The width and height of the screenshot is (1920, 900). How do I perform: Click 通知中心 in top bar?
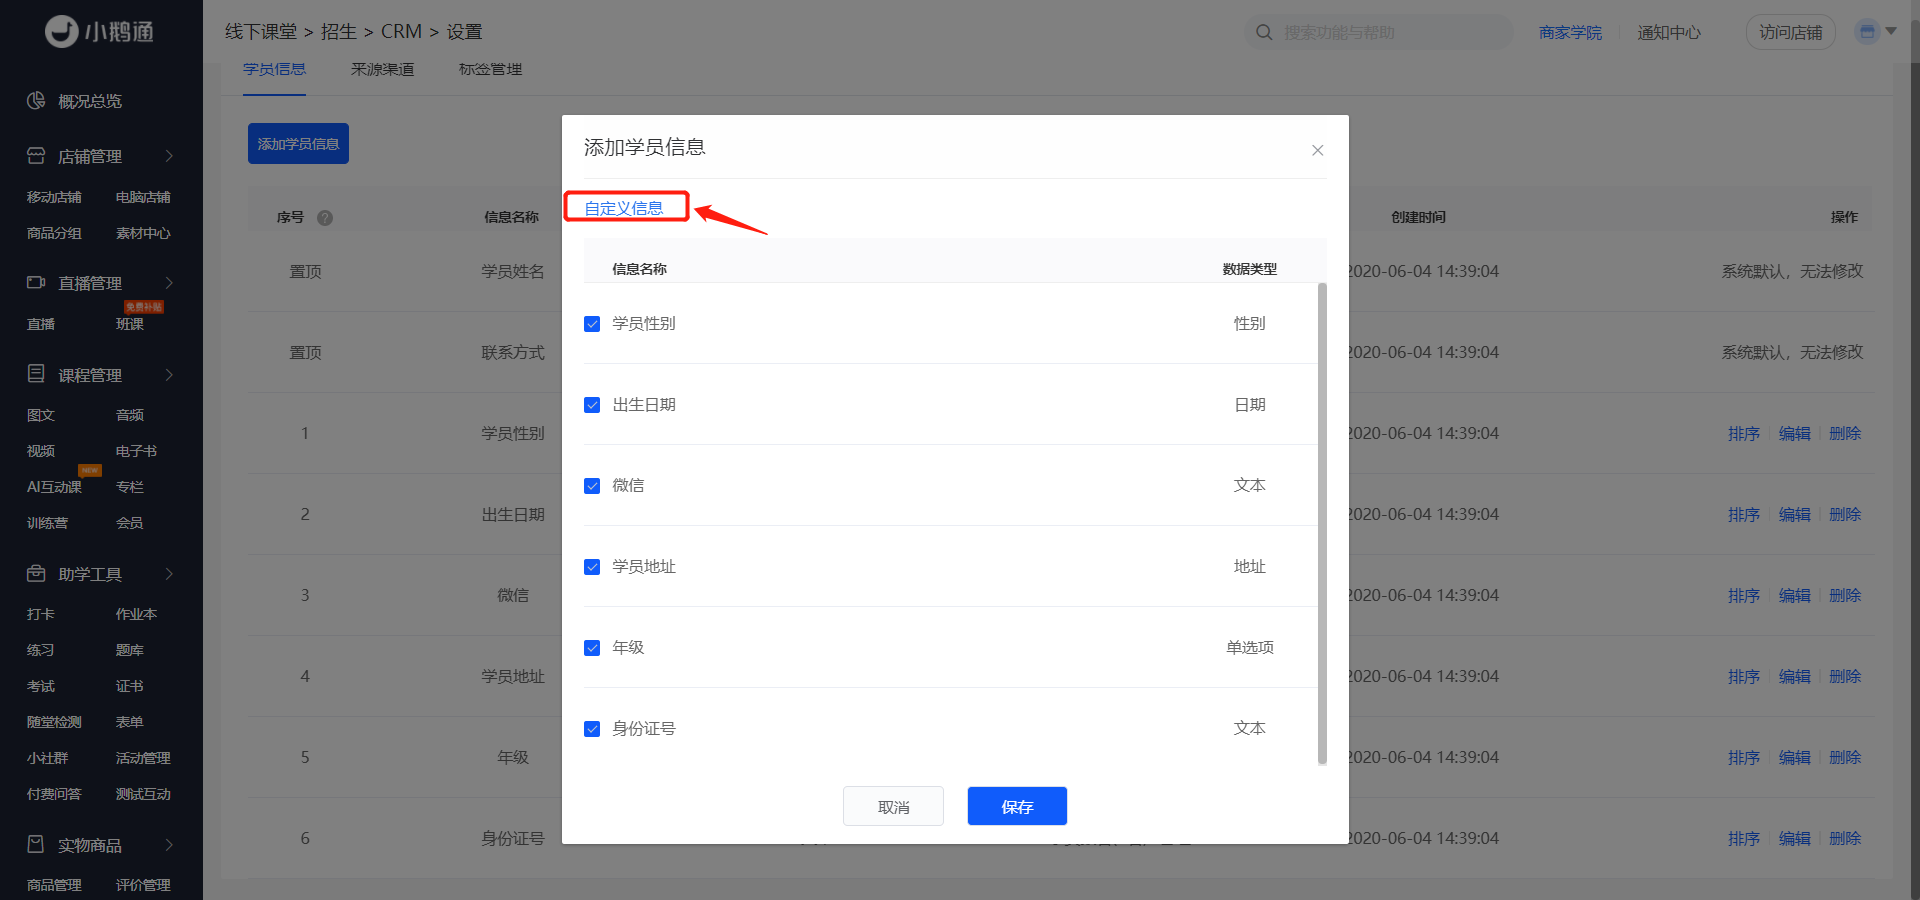tap(1669, 32)
